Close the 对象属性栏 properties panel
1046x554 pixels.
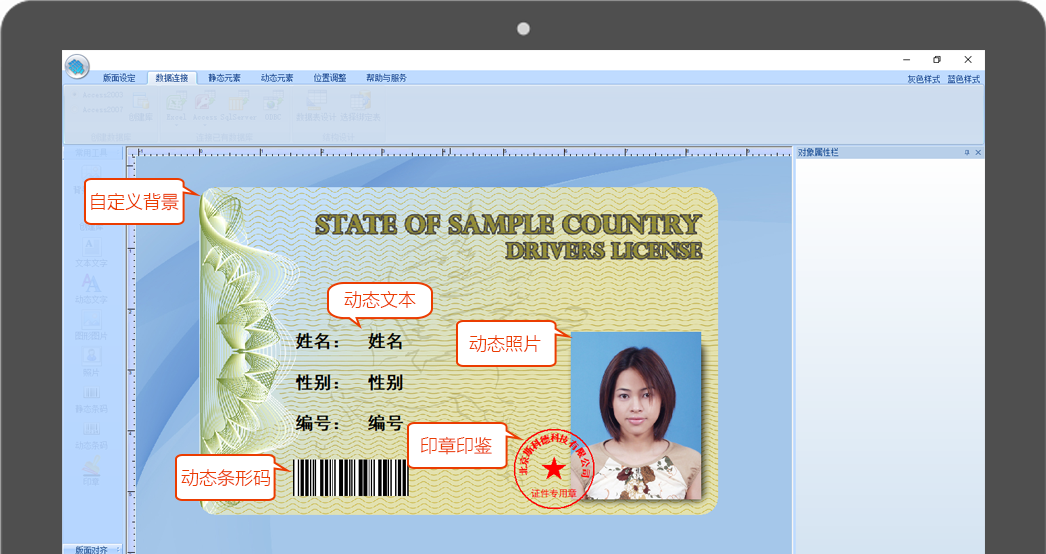tap(978, 153)
